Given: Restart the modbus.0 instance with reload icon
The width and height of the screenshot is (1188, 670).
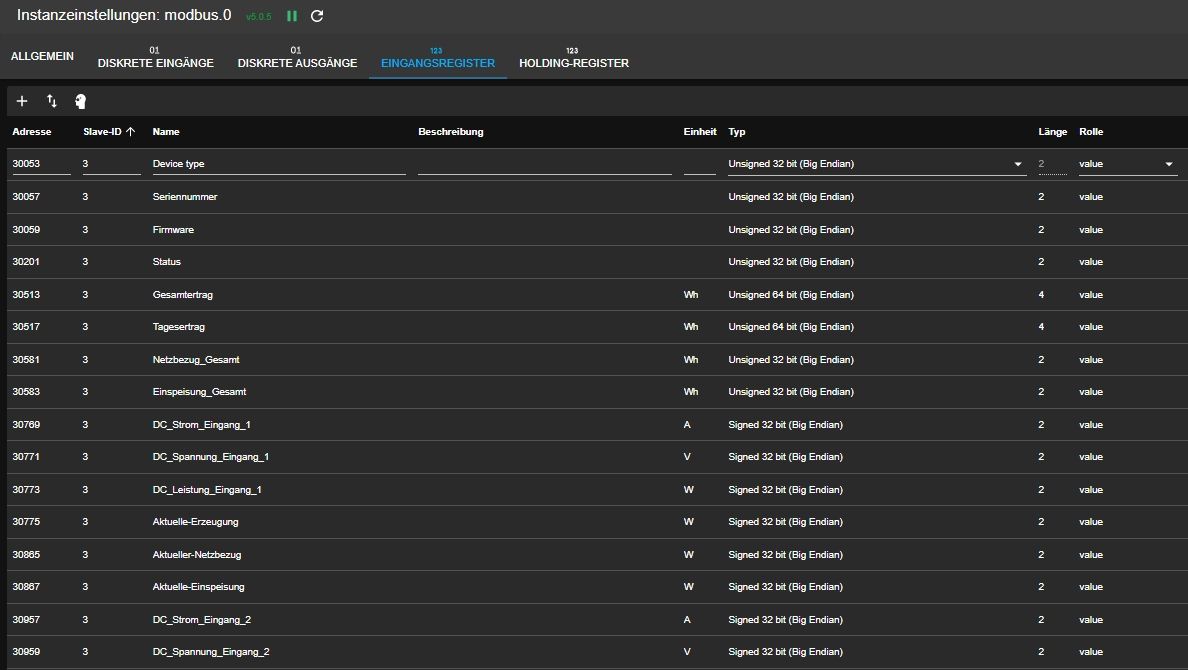Looking at the screenshot, I should (317, 16).
